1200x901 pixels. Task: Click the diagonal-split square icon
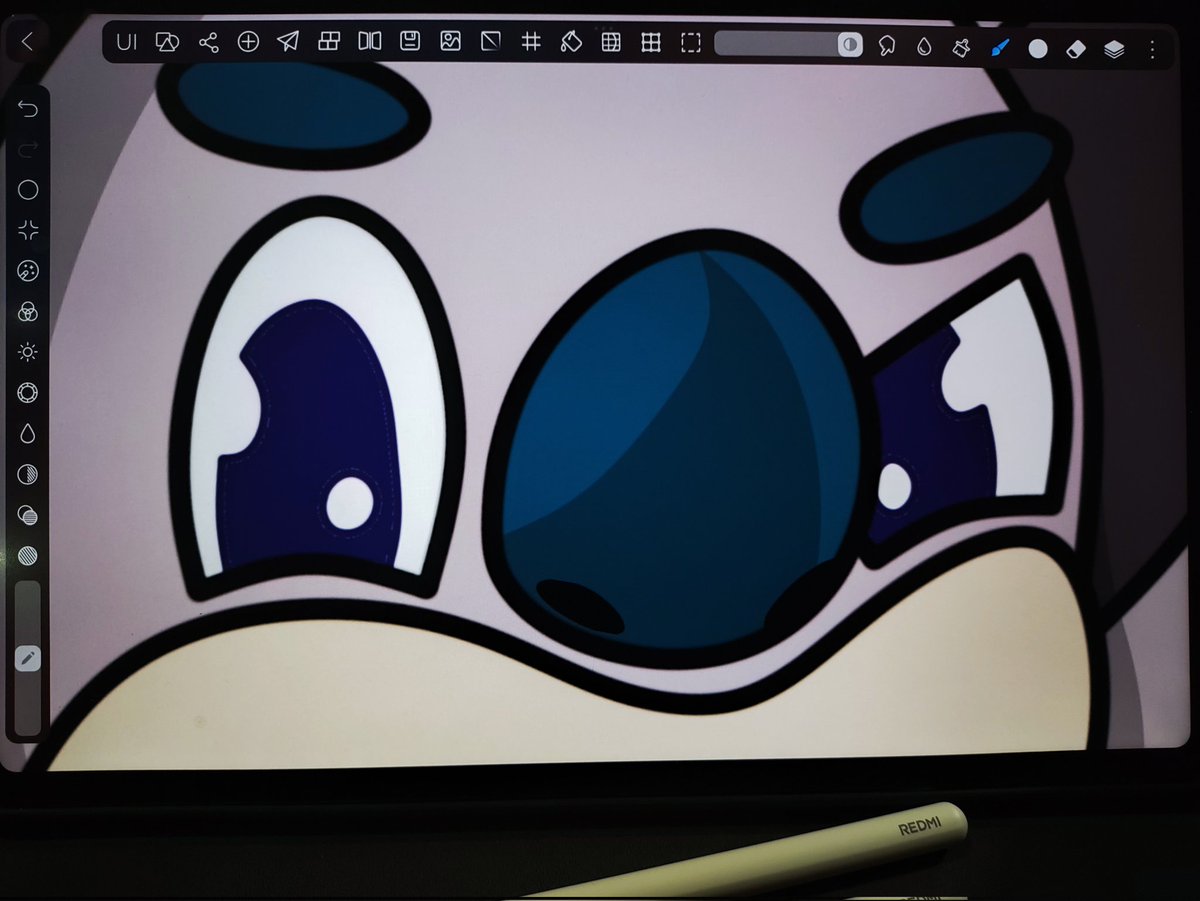491,42
